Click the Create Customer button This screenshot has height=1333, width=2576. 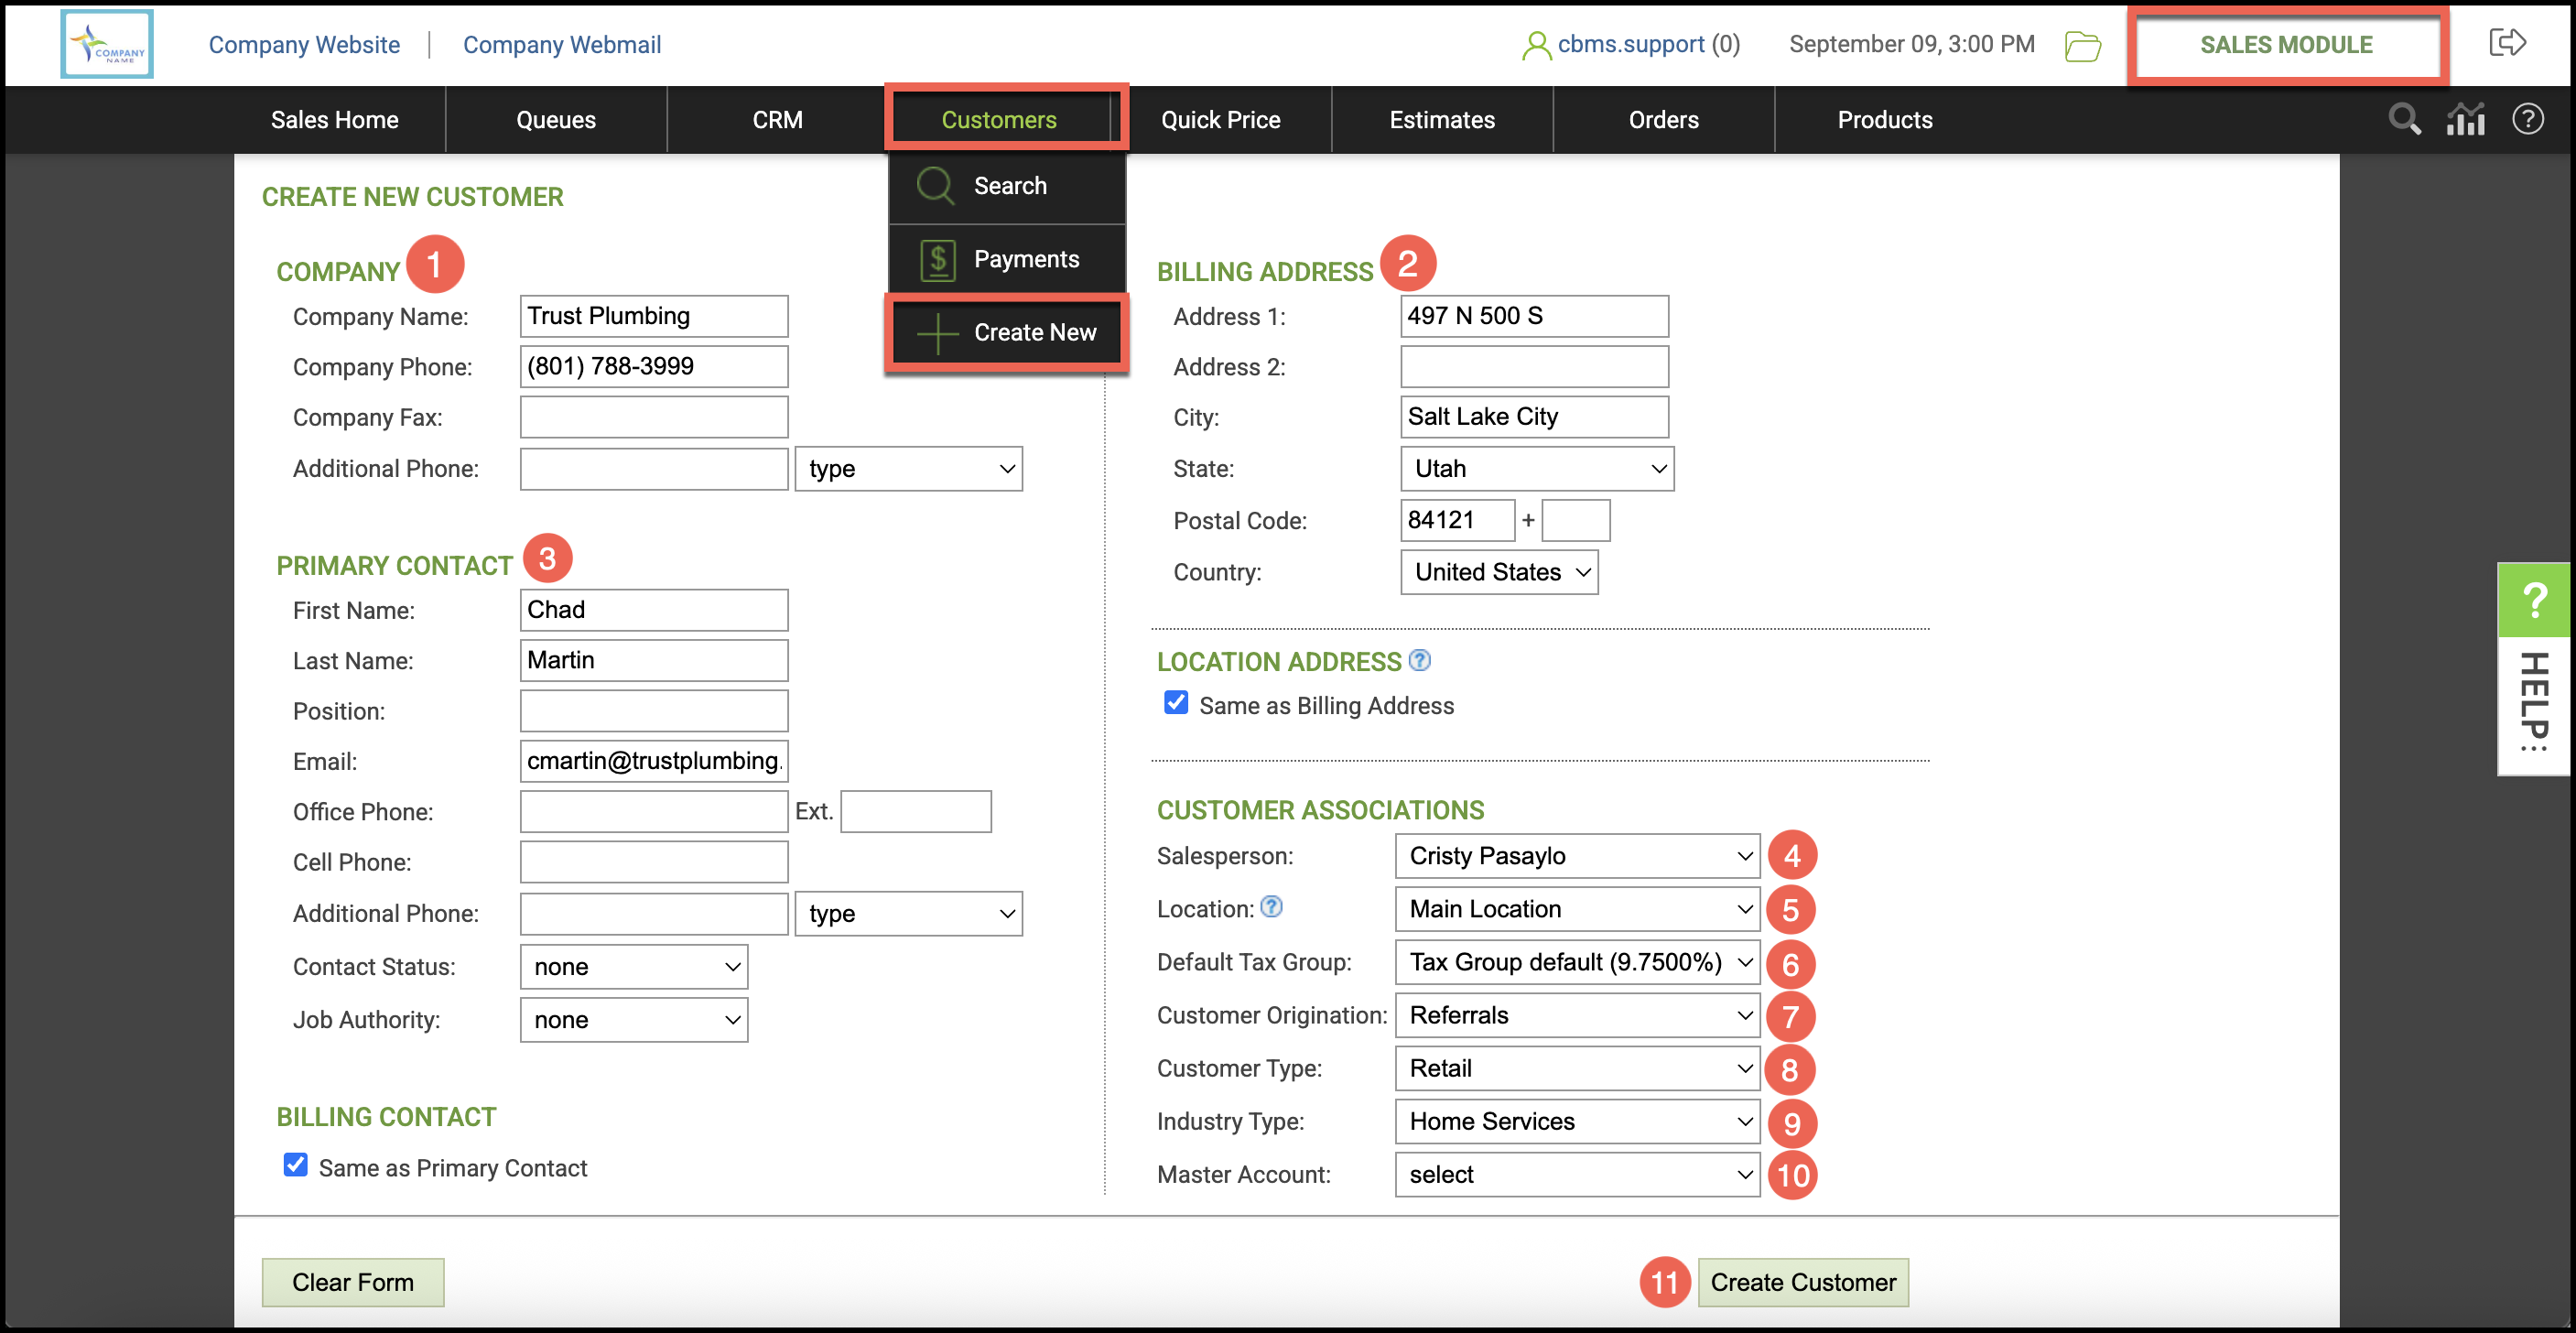[x=1802, y=1282]
